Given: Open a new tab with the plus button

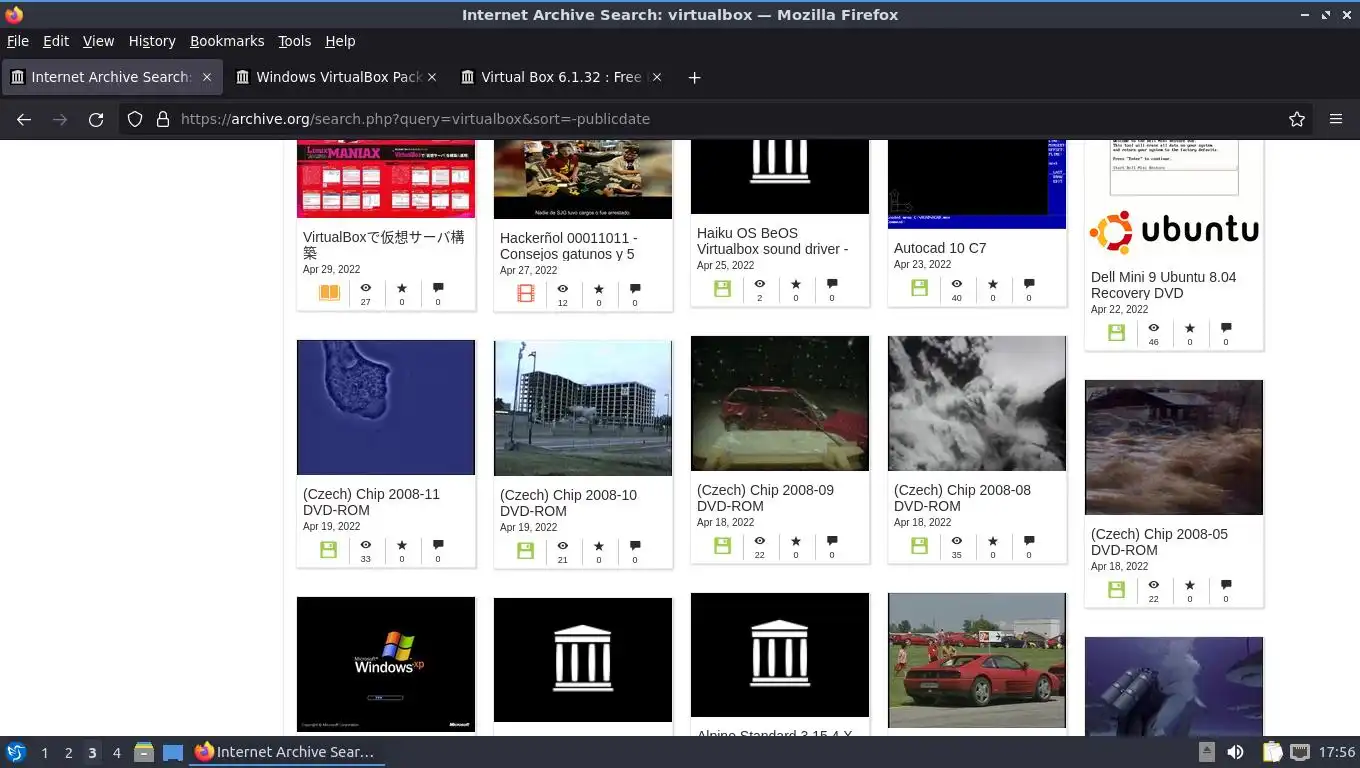Looking at the screenshot, I should coord(694,77).
